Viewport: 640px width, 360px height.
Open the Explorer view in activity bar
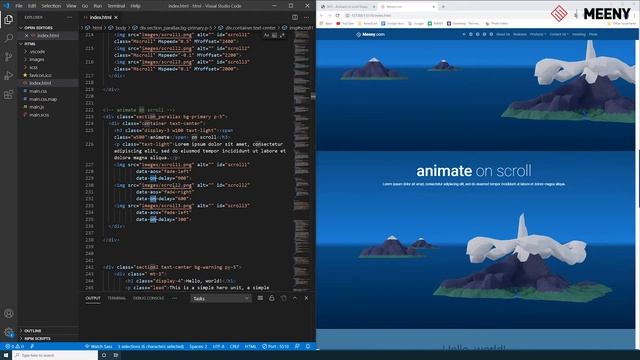[9, 19]
